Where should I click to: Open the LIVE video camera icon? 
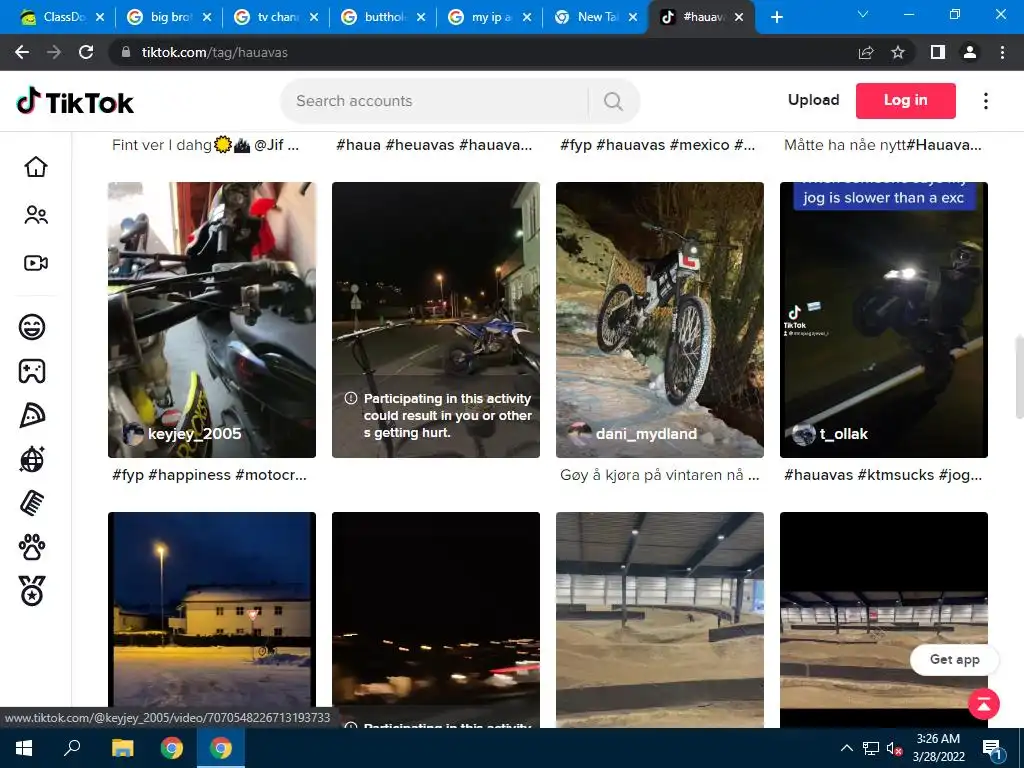point(36,263)
